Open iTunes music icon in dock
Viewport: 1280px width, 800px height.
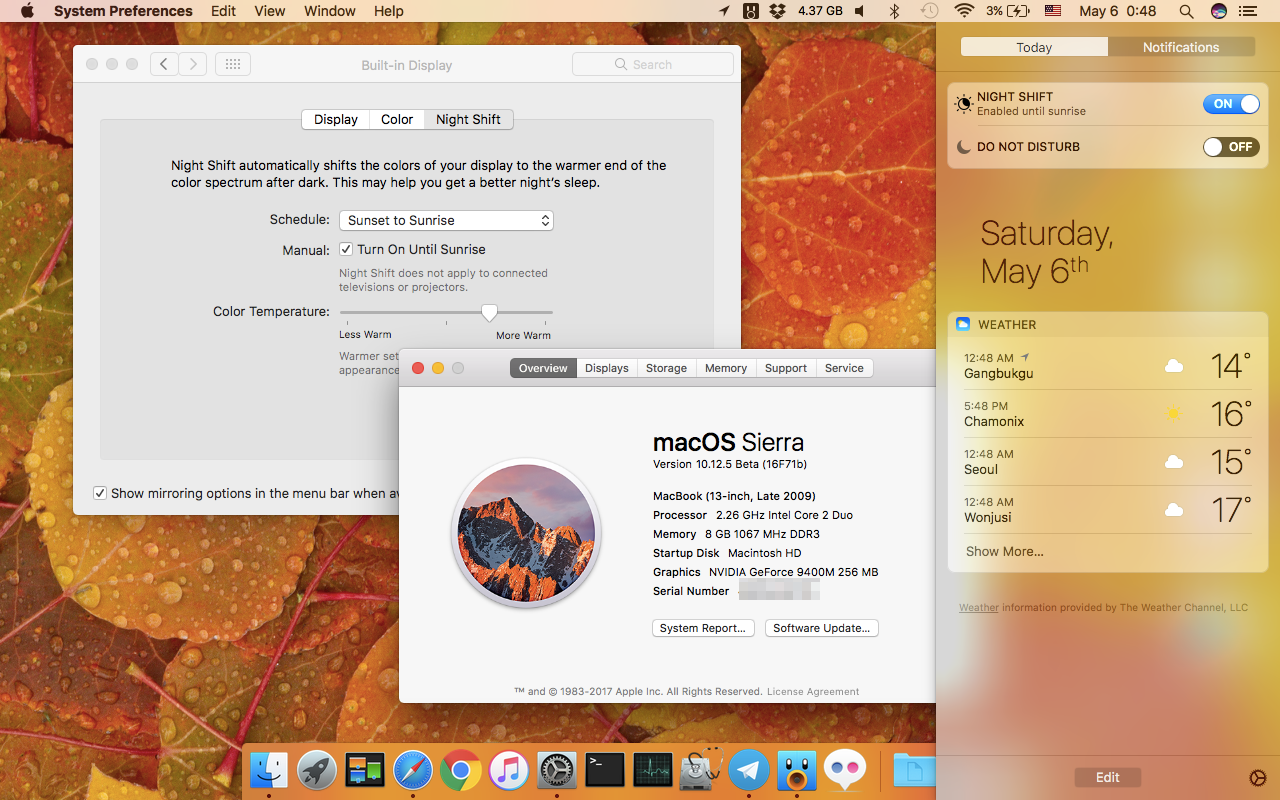(509, 770)
